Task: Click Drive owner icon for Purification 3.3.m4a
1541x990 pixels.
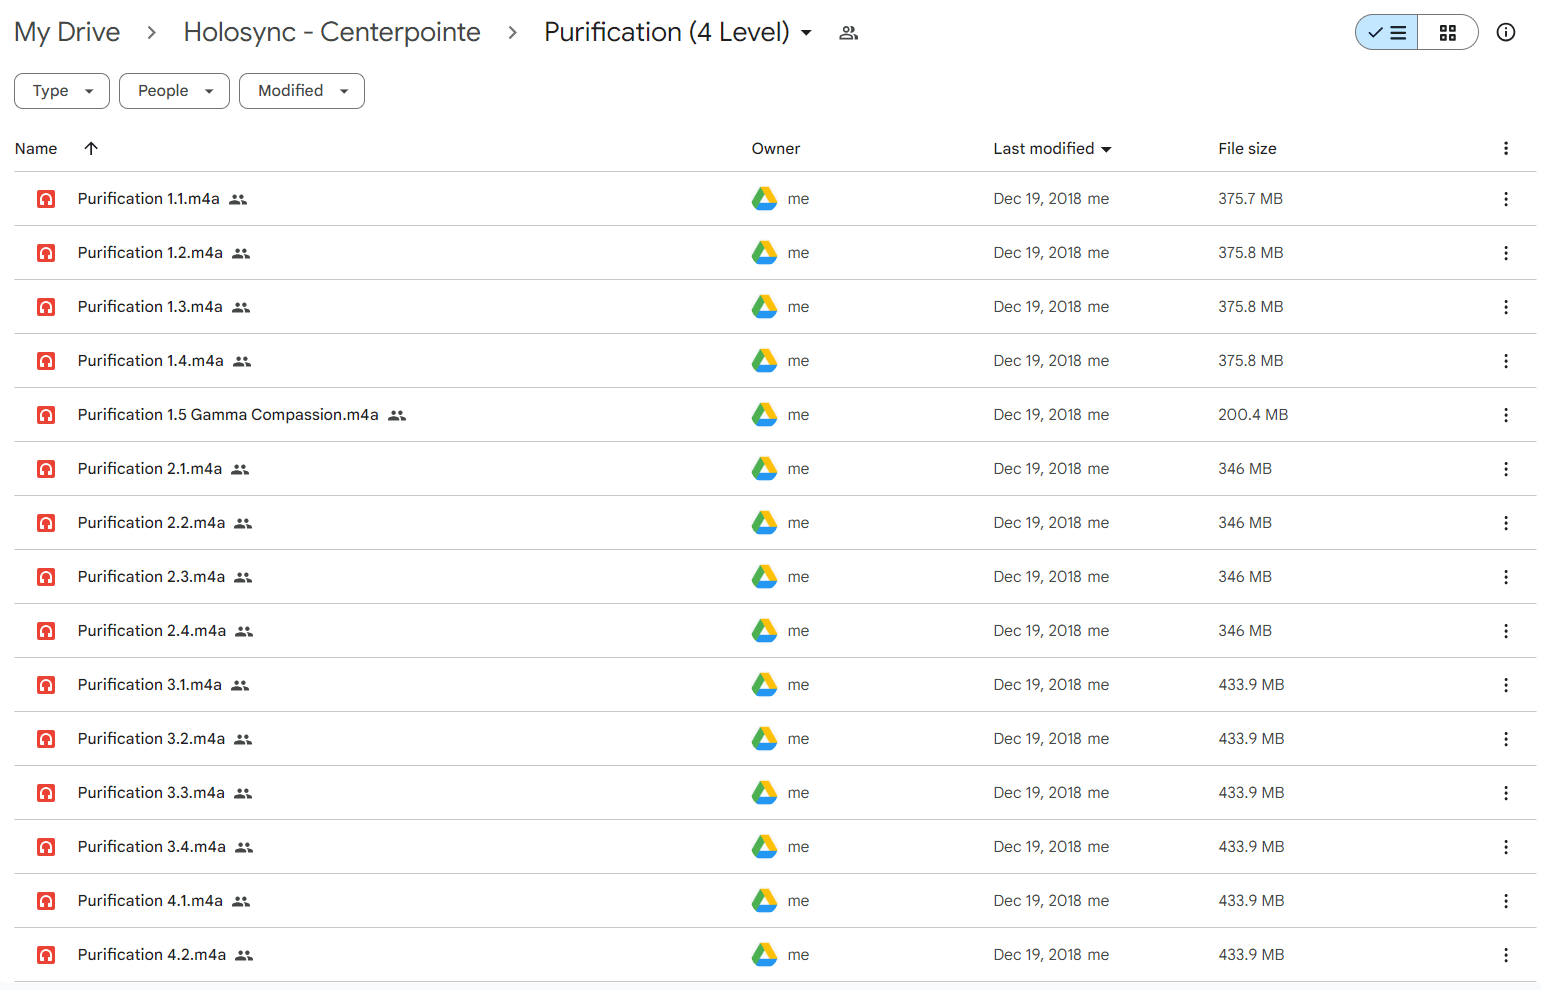Action: click(x=765, y=793)
